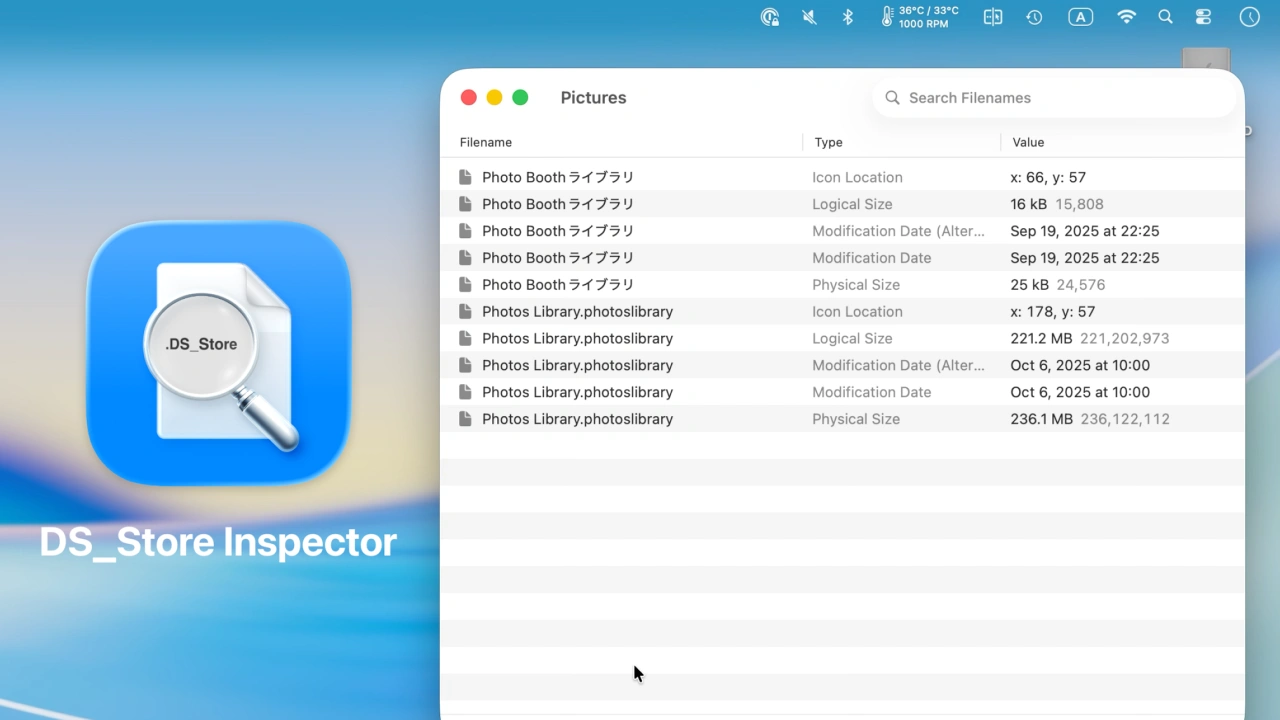Open the Bluetooth menu bar icon

coord(848,17)
